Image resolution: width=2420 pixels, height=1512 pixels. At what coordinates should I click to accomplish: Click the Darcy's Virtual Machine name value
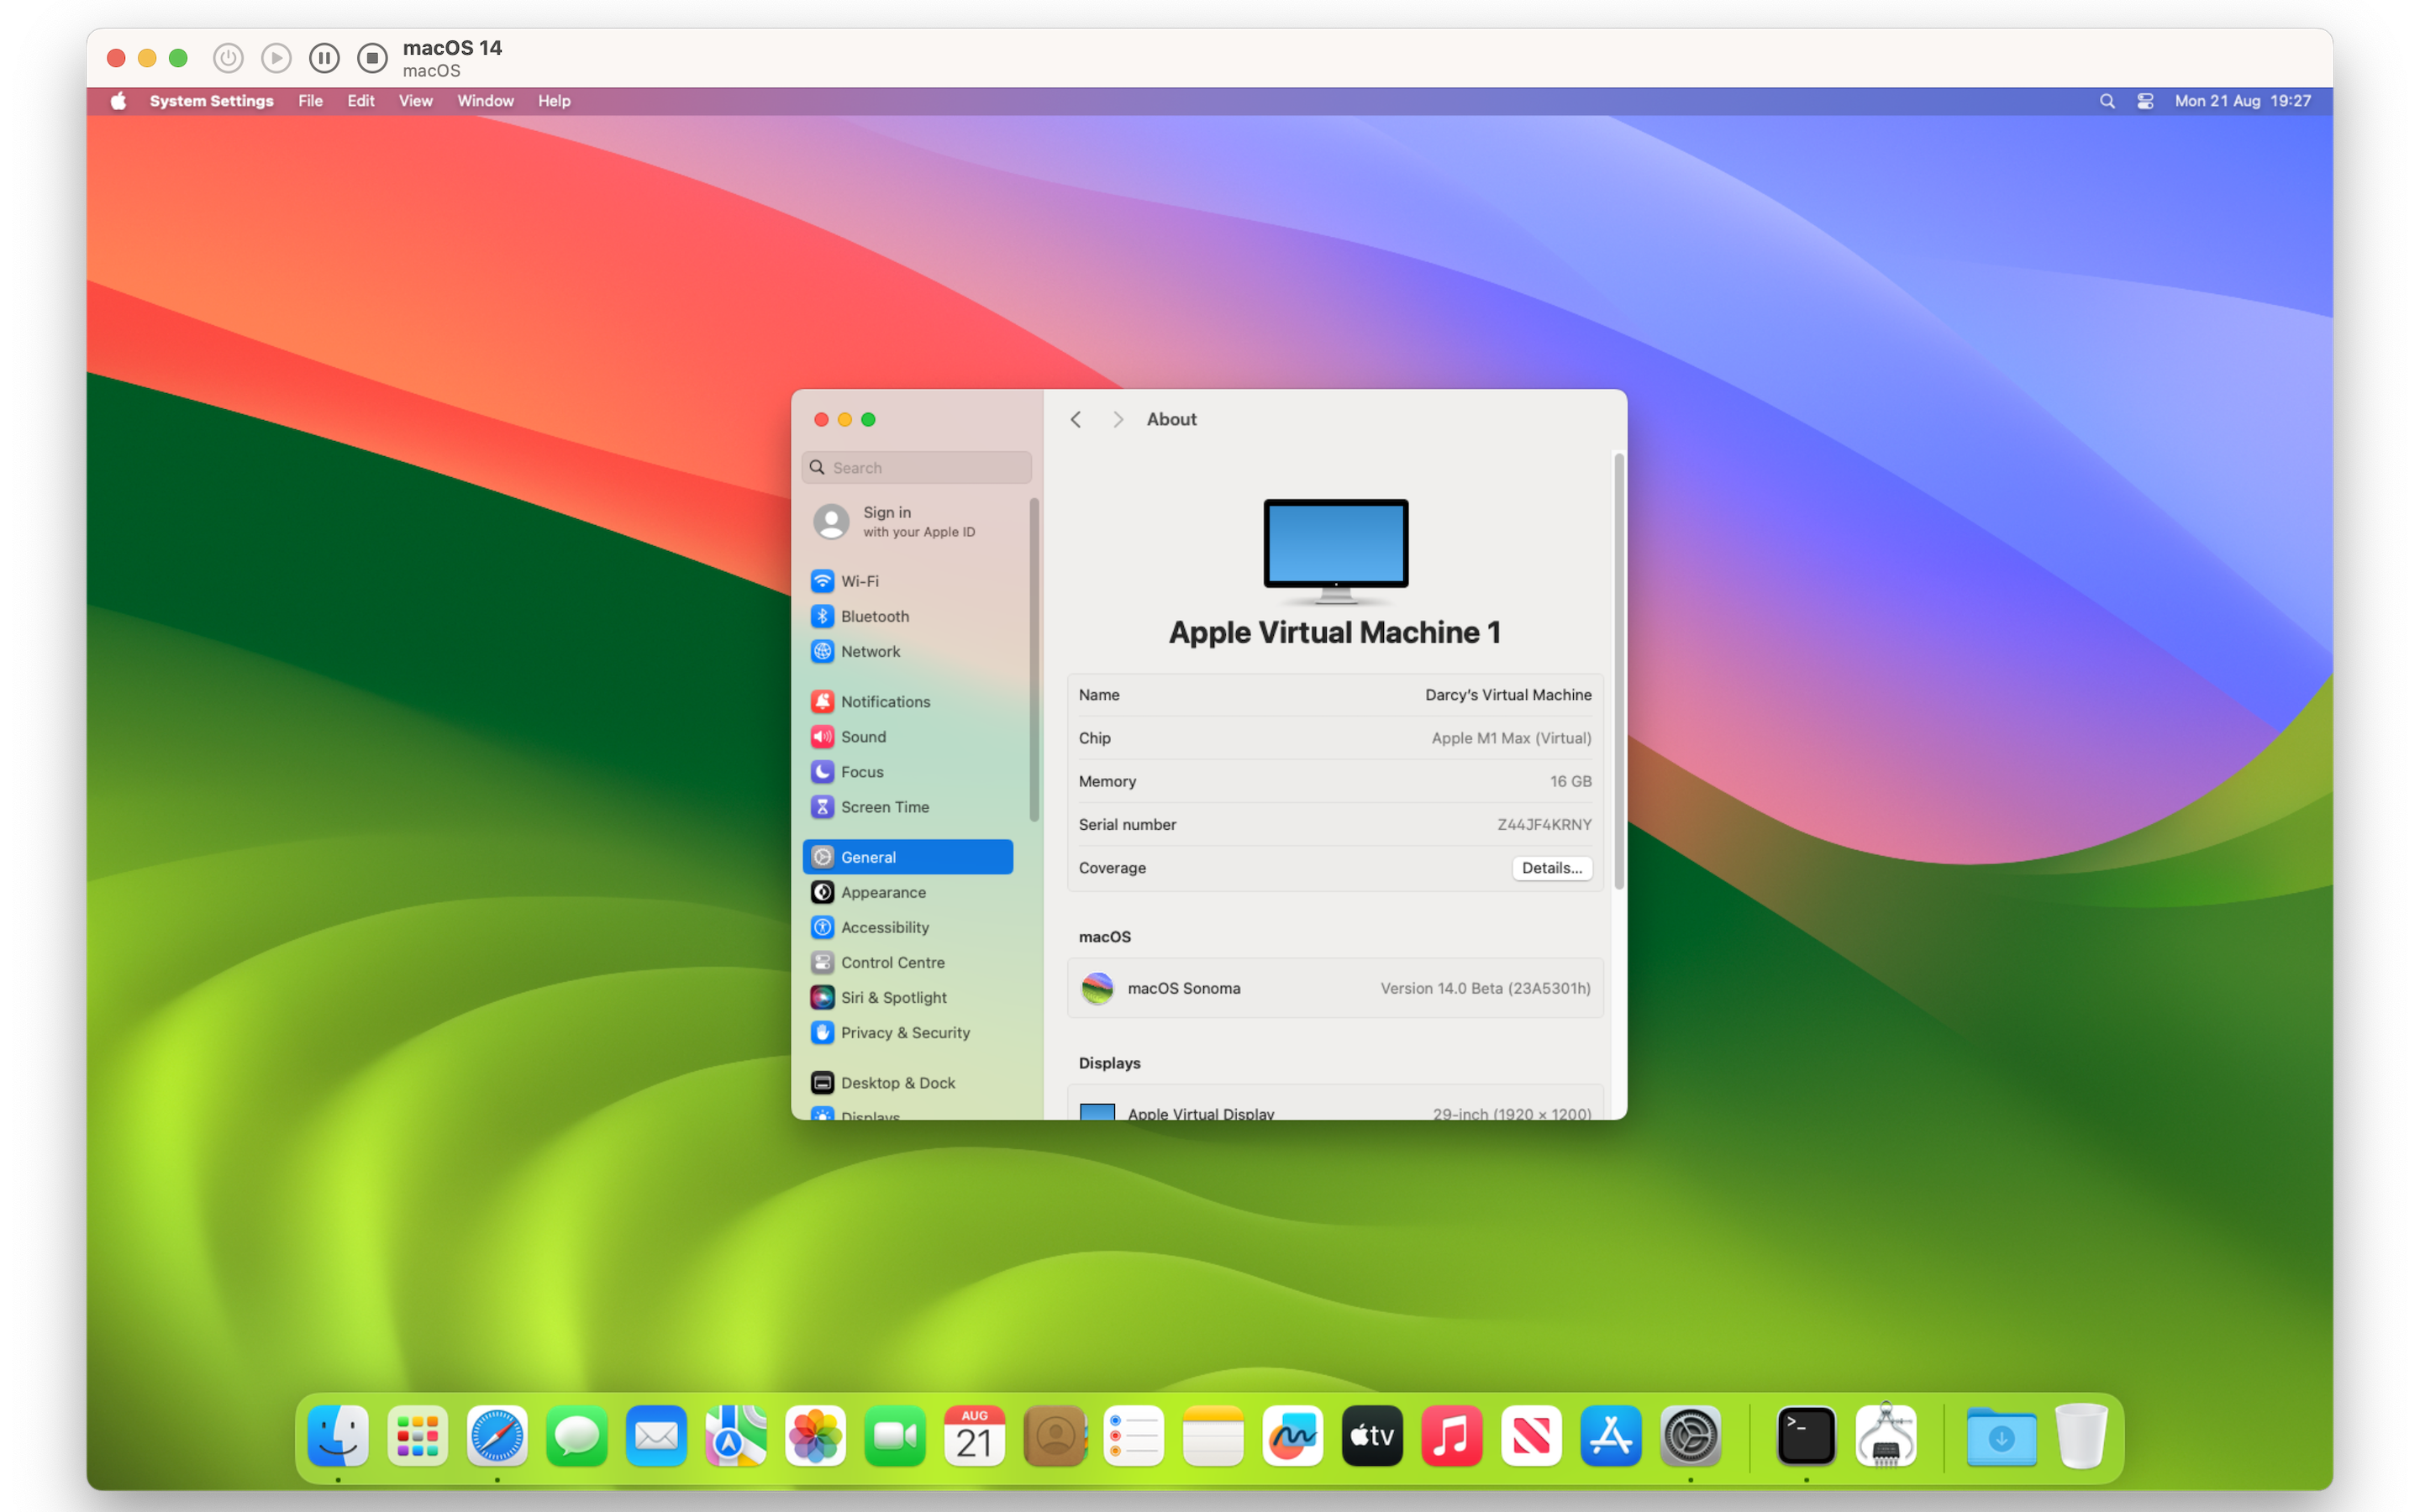pyautogui.click(x=1507, y=694)
